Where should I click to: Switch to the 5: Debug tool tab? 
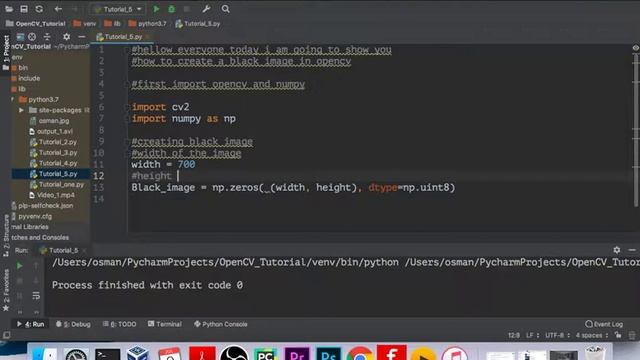click(73, 324)
